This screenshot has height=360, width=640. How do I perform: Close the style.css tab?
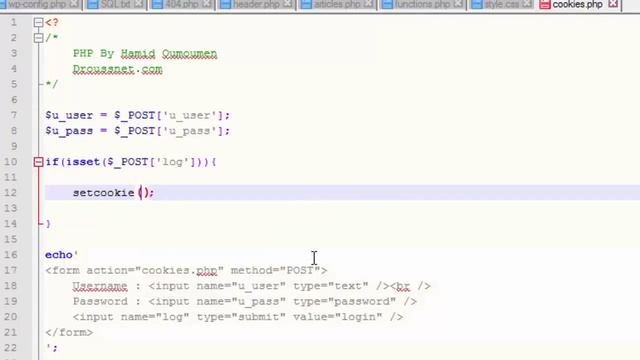(x=527, y=4)
